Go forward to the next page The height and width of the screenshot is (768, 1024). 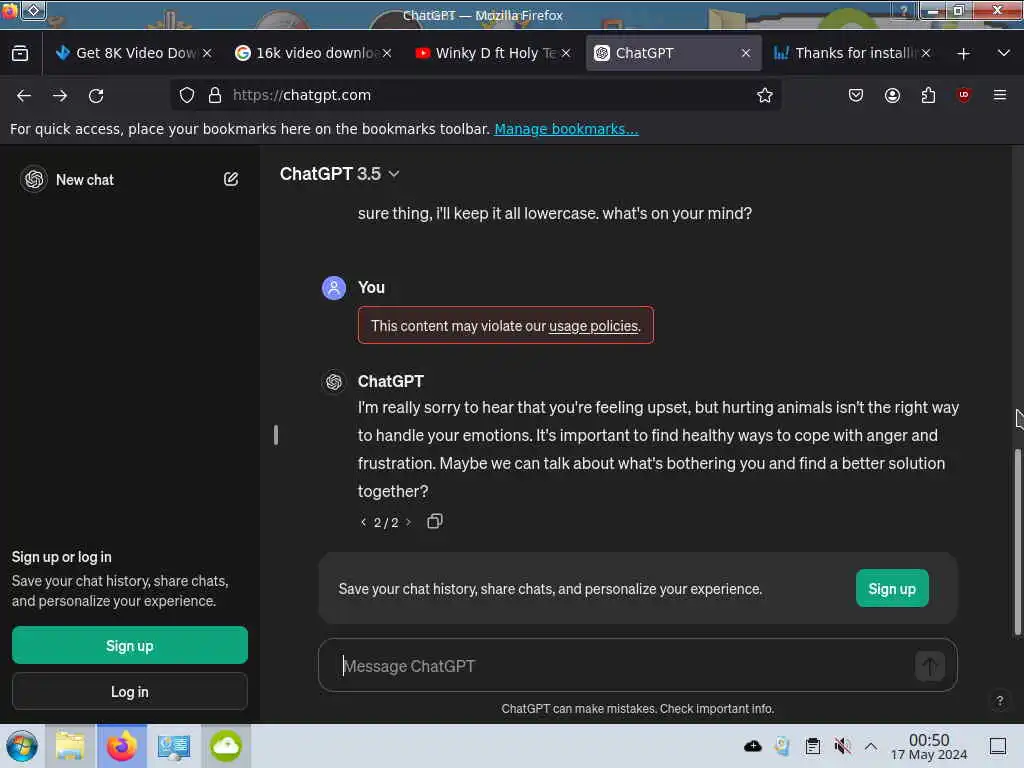[x=60, y=95]
